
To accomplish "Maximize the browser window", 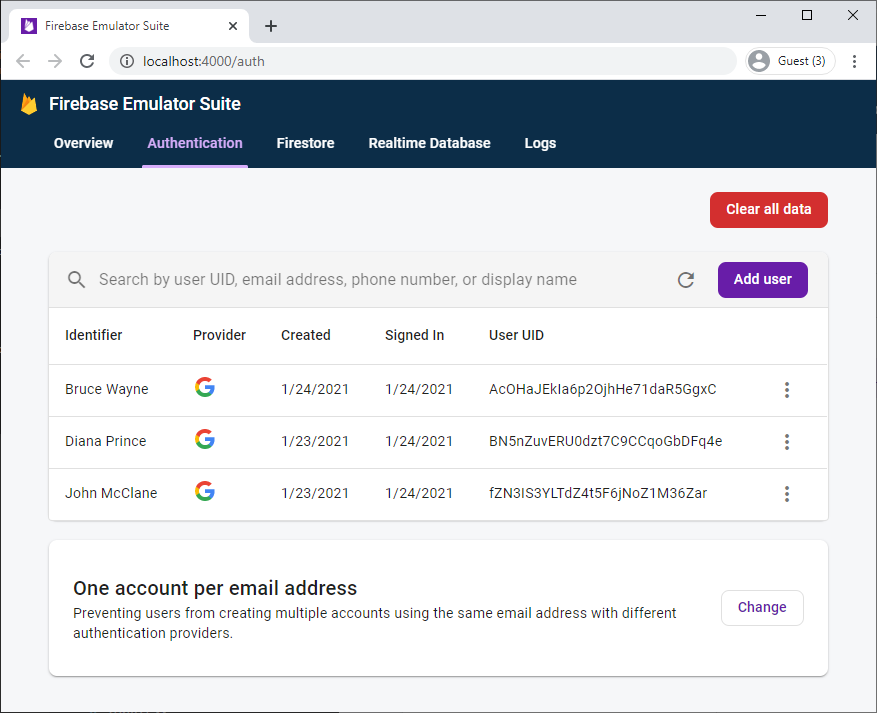I will click(x=807, y=15).
